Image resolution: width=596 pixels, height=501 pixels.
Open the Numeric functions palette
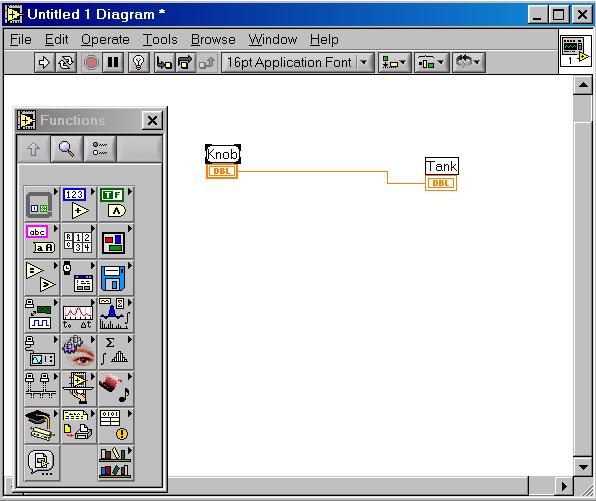(x=78, y=204)
